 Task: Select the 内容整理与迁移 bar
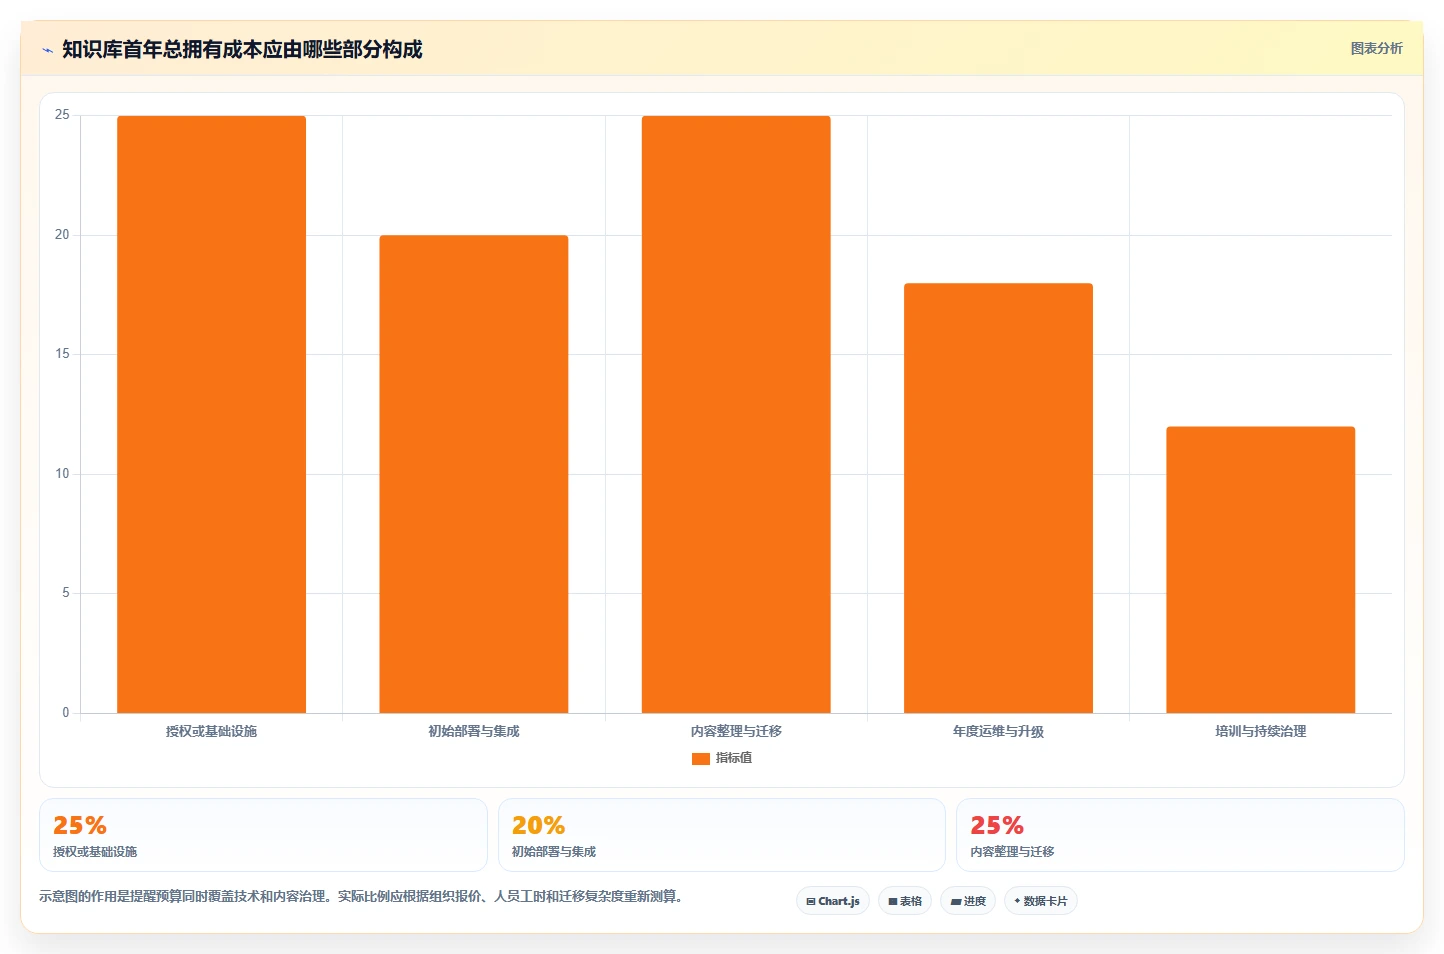click(736, 414)
